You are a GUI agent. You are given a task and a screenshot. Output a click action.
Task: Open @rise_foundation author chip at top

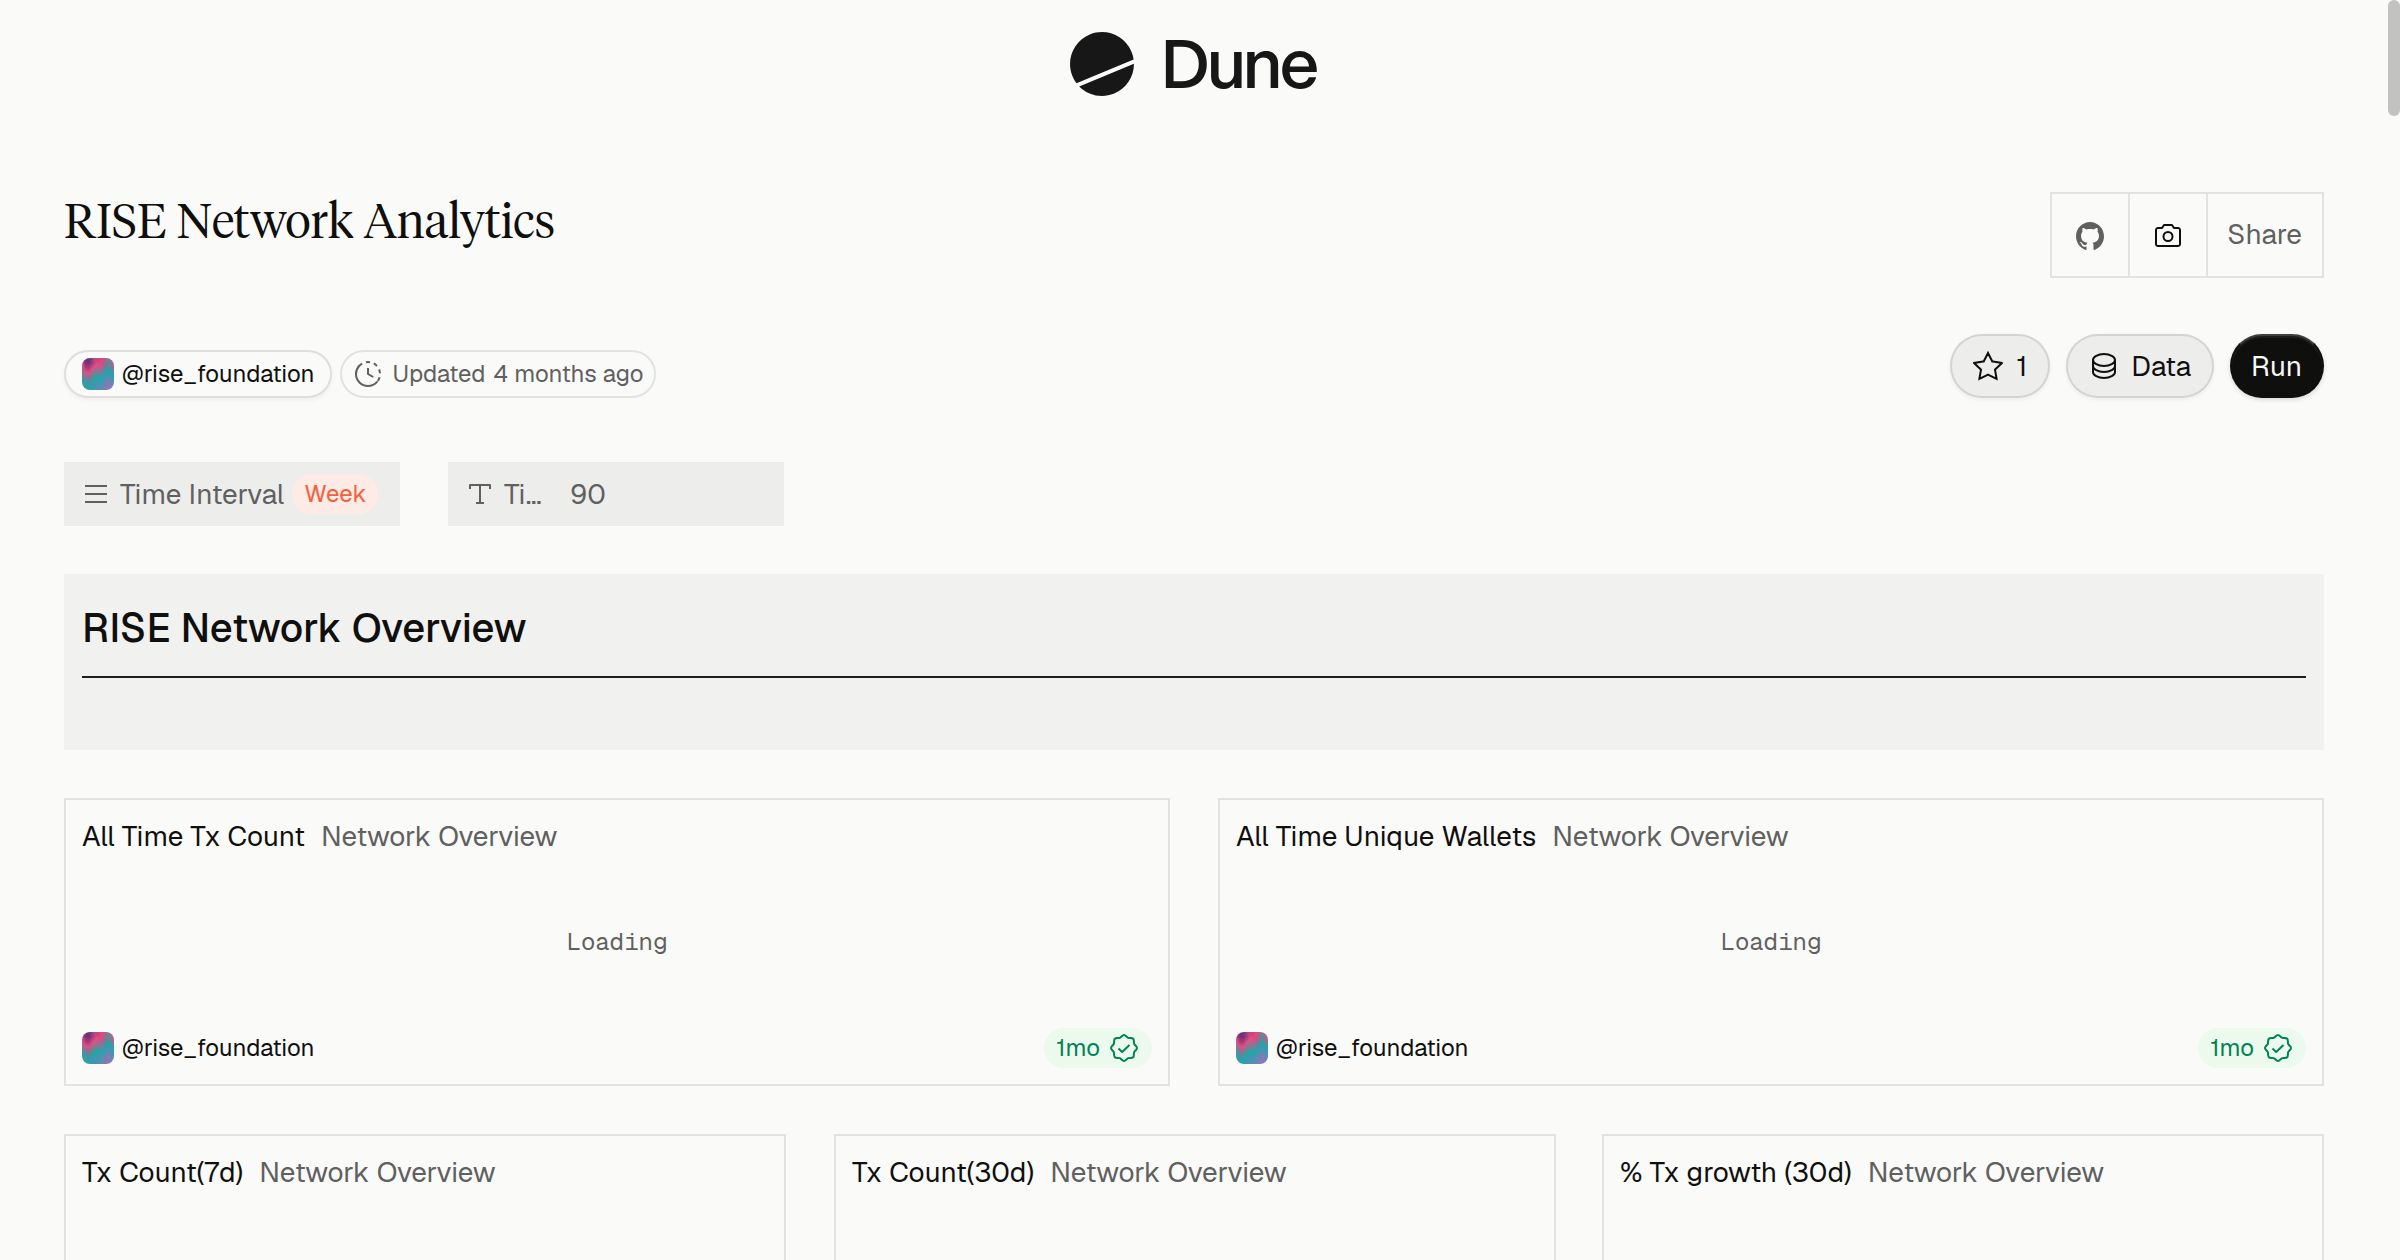click(x=198, y=374)
